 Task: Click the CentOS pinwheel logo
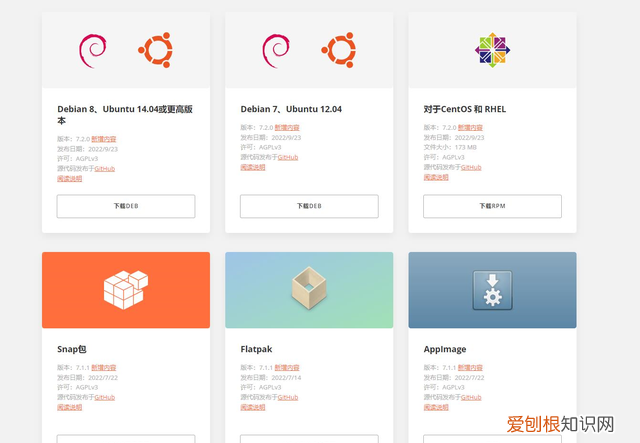click(x=492, y=50)
